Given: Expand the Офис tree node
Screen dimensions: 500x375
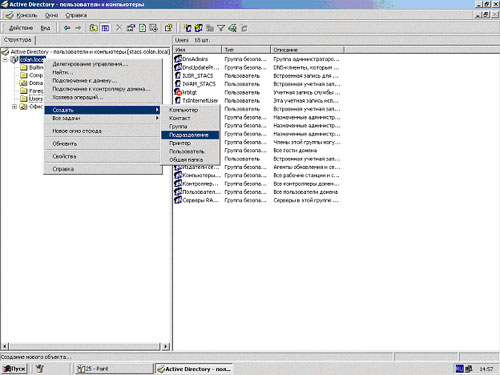Looking at the screenshot, I should pos(14,107).
